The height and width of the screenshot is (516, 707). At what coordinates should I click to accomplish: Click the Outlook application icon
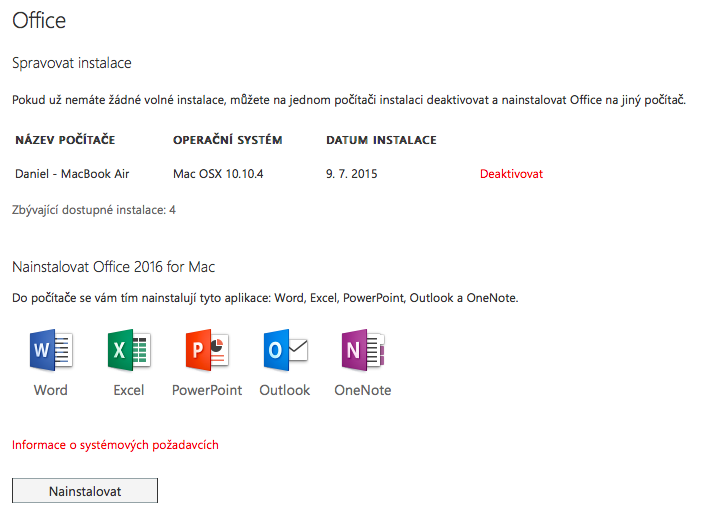[285, 350]
